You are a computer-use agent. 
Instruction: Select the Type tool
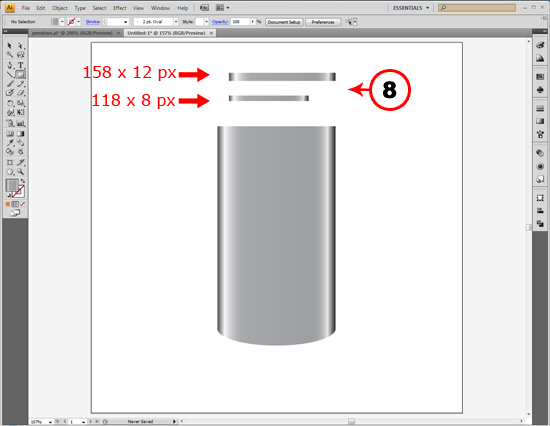pyautogui.click(x=21, y=65)
